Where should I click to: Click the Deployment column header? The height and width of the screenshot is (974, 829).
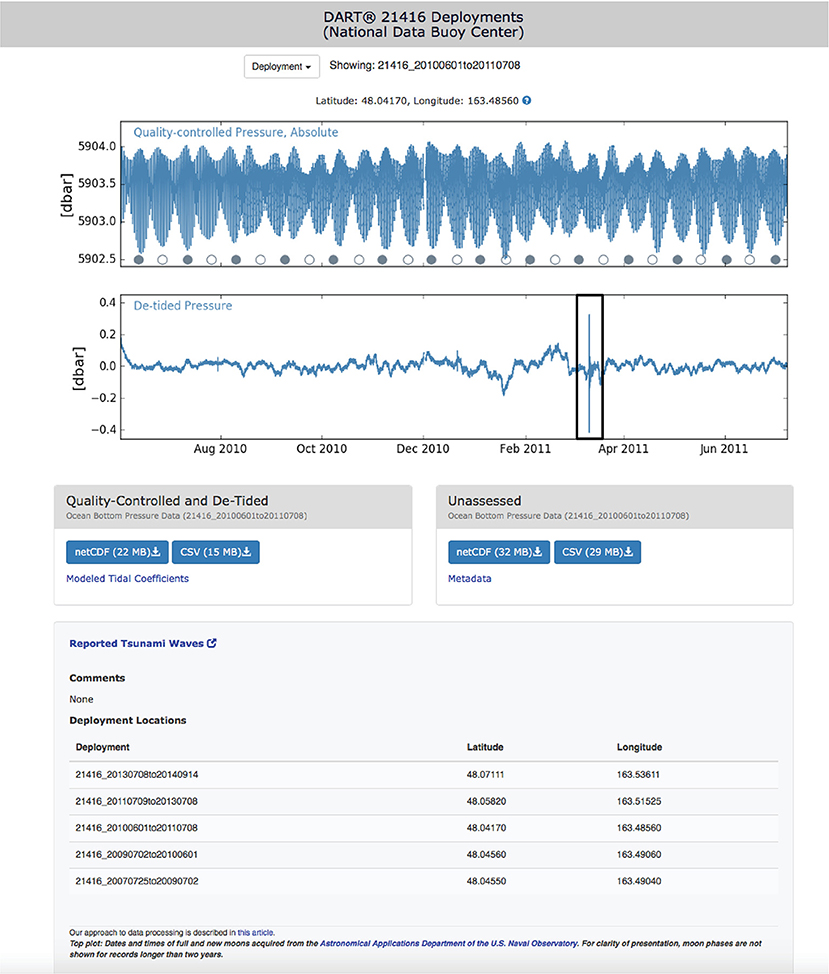[x=102, y=747]
